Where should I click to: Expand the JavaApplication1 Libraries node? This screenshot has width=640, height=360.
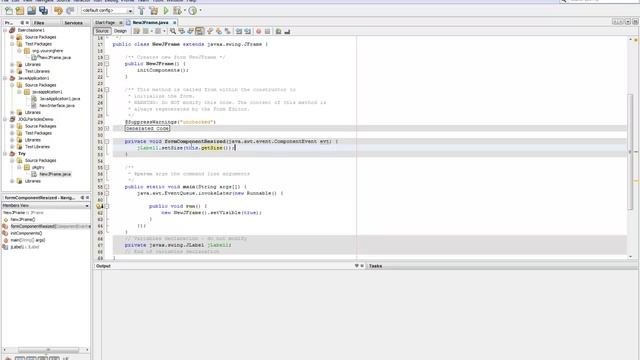pyautogui.click(x=12, y=112)
